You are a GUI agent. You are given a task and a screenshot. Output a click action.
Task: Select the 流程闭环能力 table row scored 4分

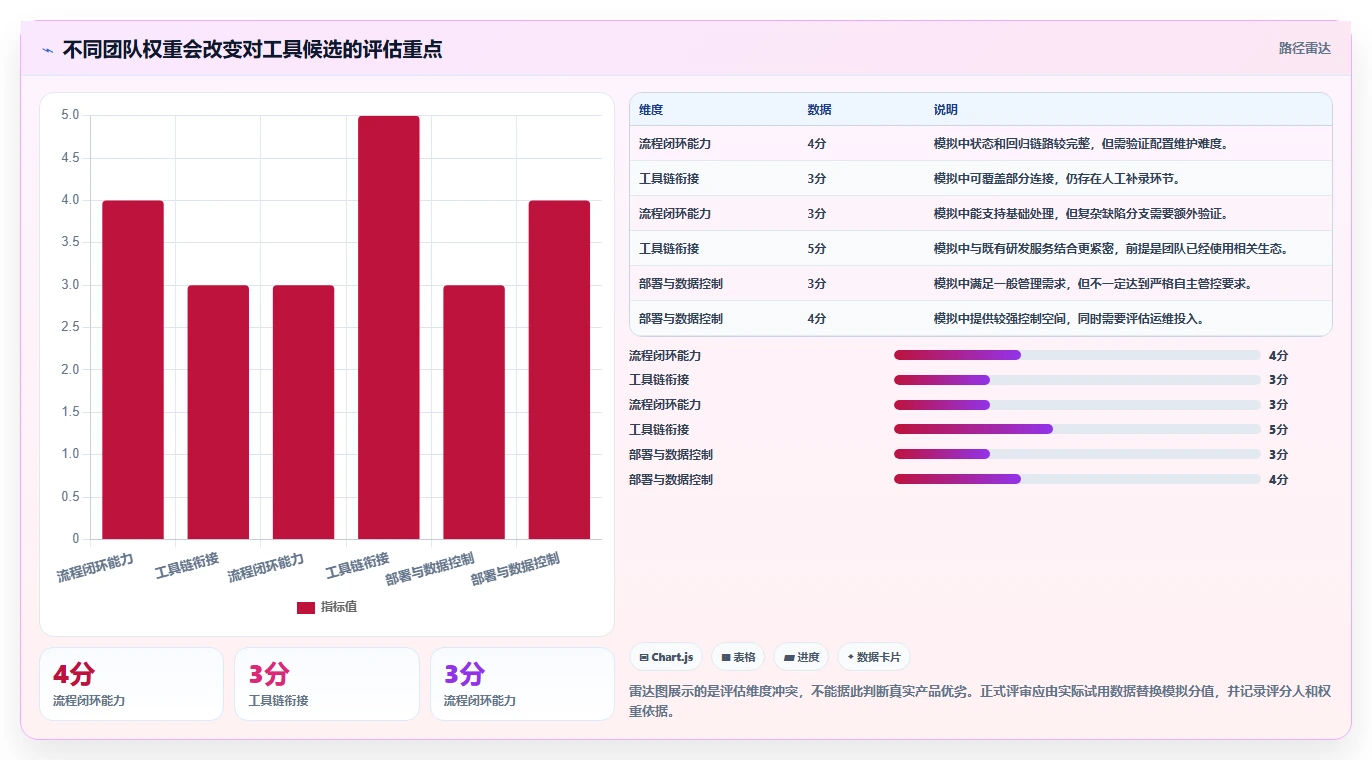click(x=981, y=143)
